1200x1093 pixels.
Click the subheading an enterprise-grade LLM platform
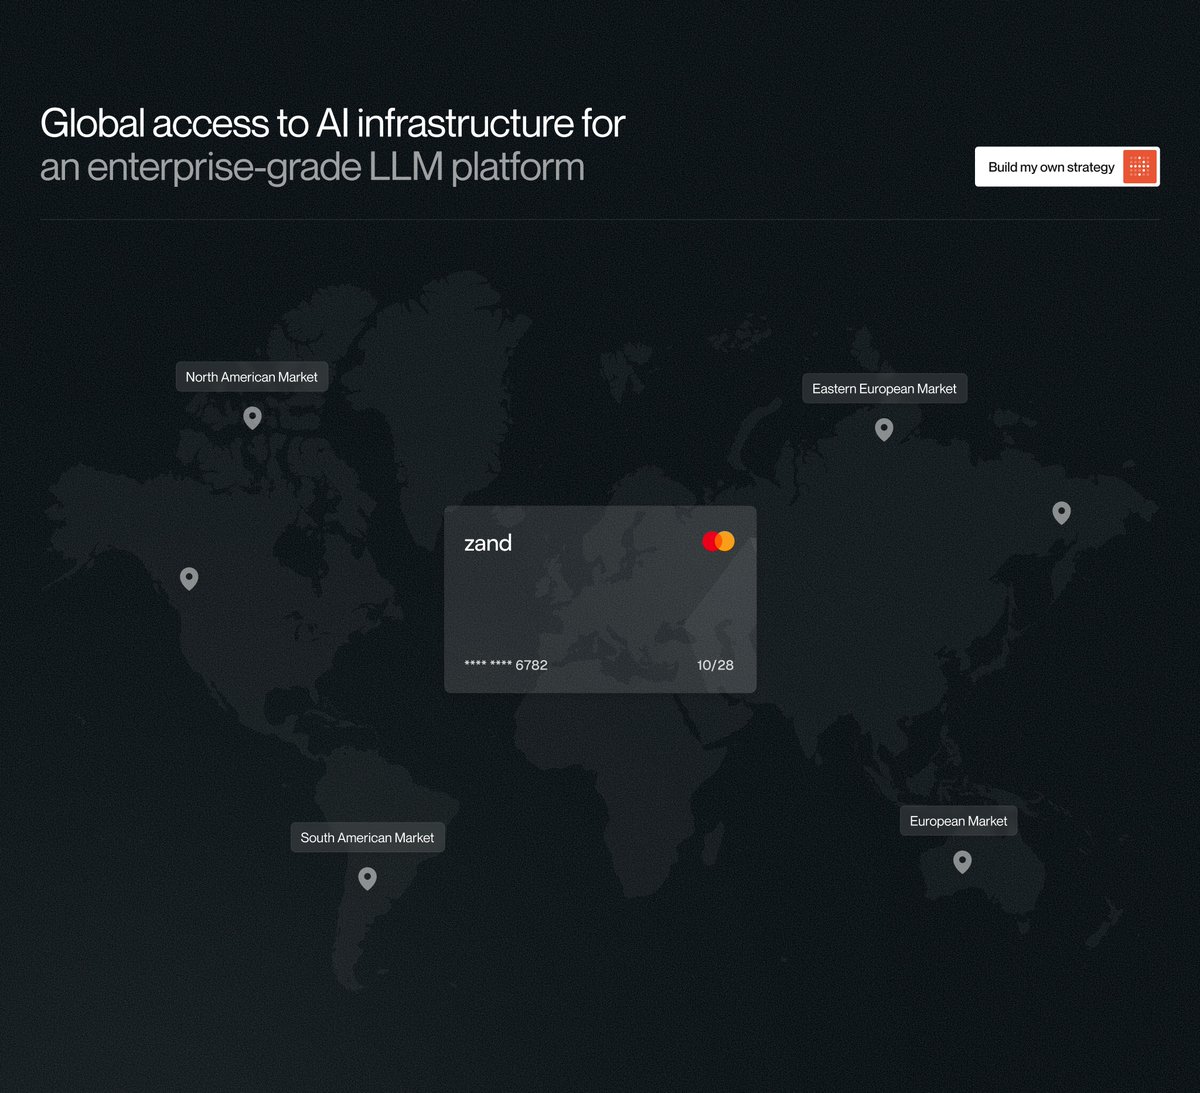click(x=312, y=167)
